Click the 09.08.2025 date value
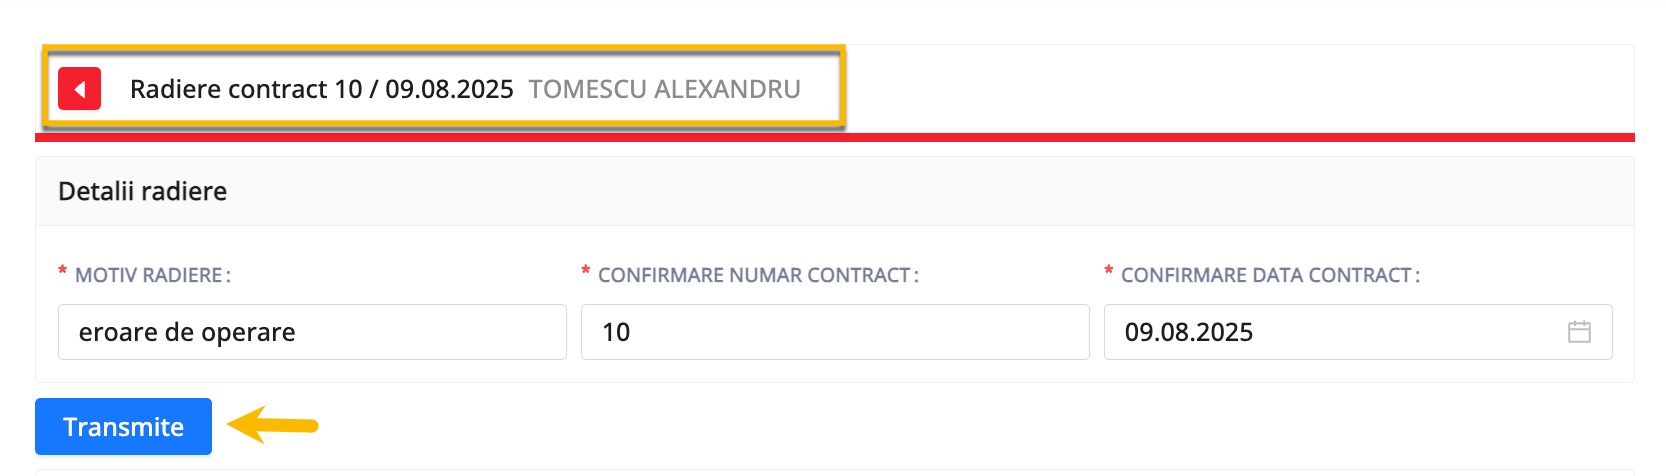The width and height of the screenshot is (1666, 476). 1189,332
